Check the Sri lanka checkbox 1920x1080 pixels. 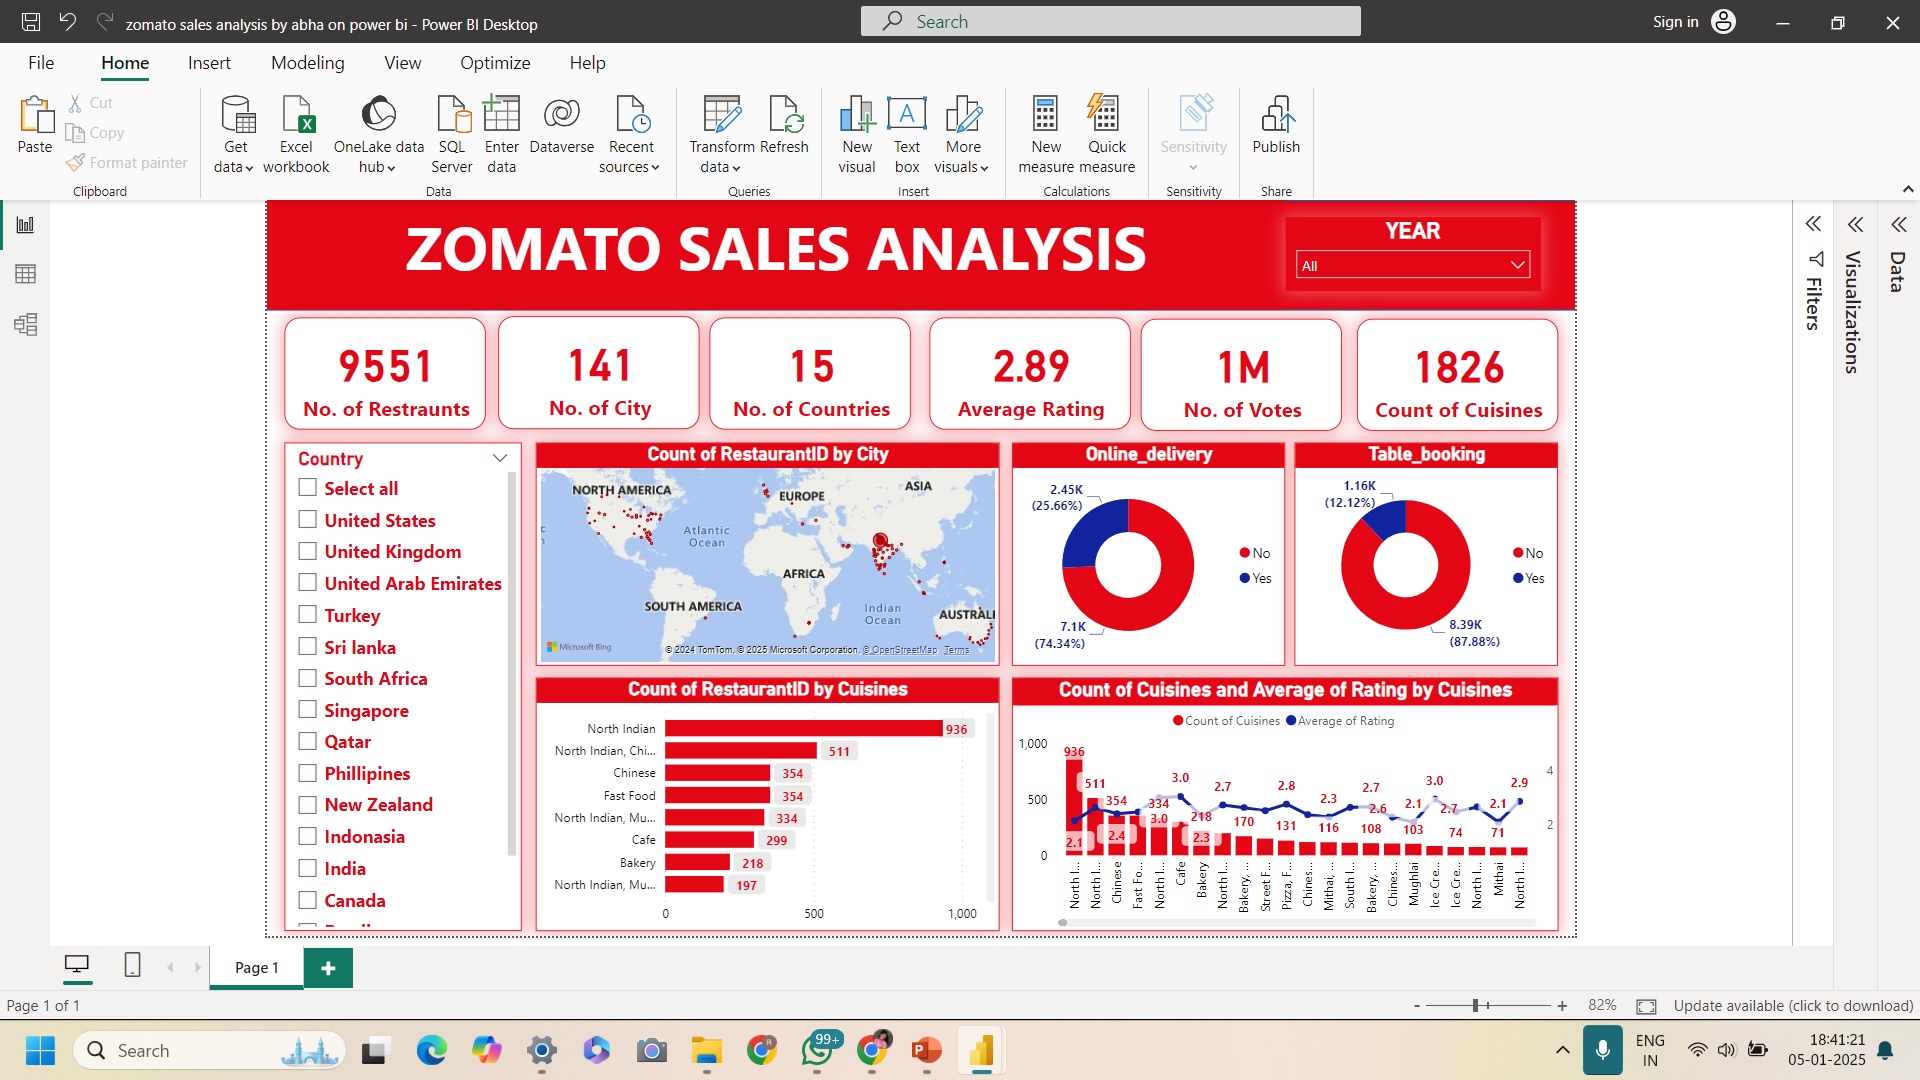[x=308, y=646]
